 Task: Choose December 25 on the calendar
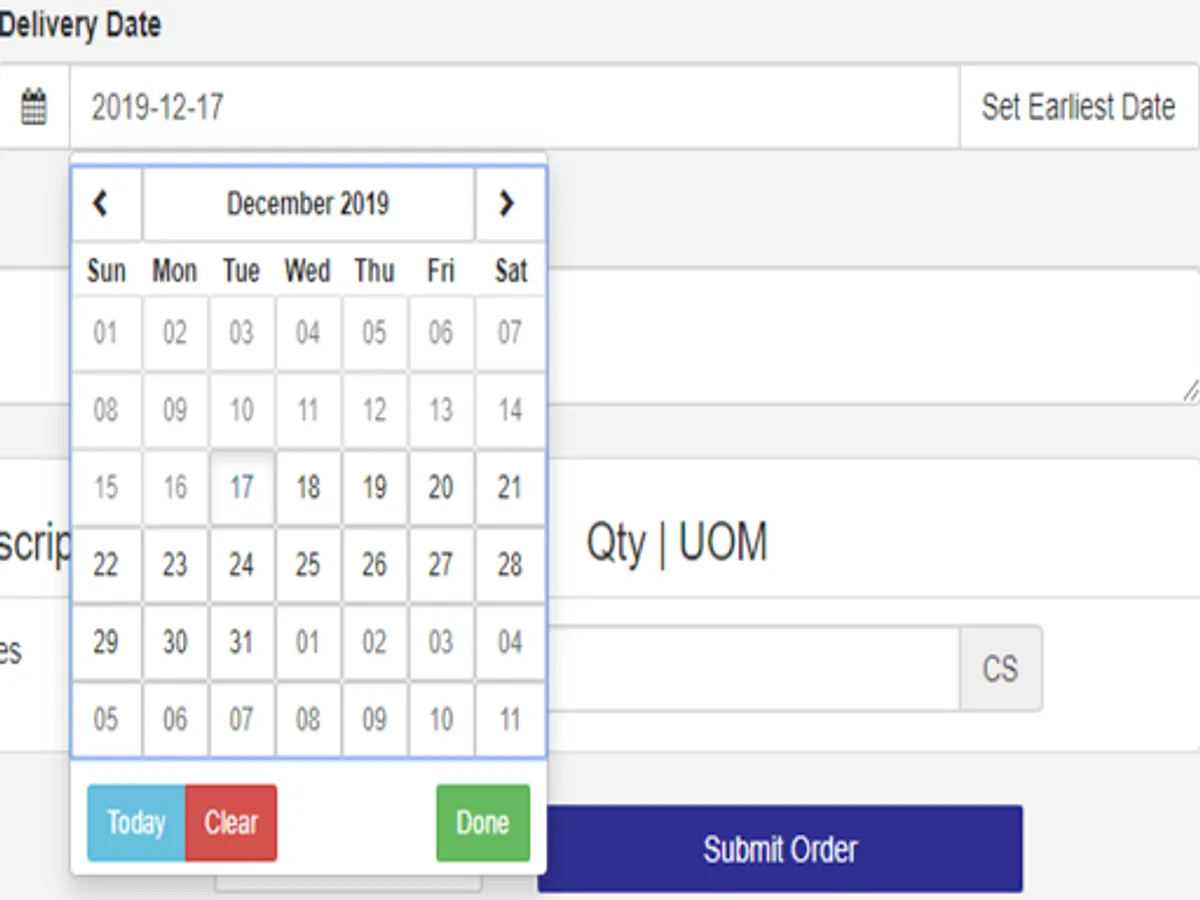point(308,565)
